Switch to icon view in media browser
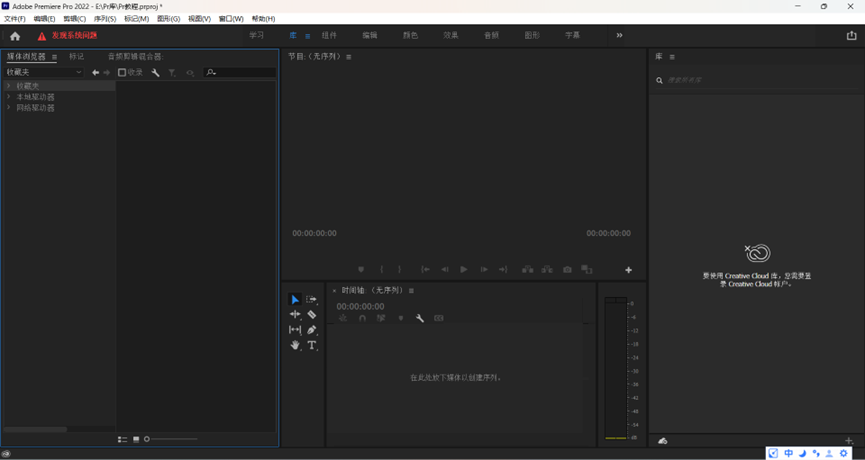The width and height of the screenshot is (865, 460). click(x=136, y=439)
